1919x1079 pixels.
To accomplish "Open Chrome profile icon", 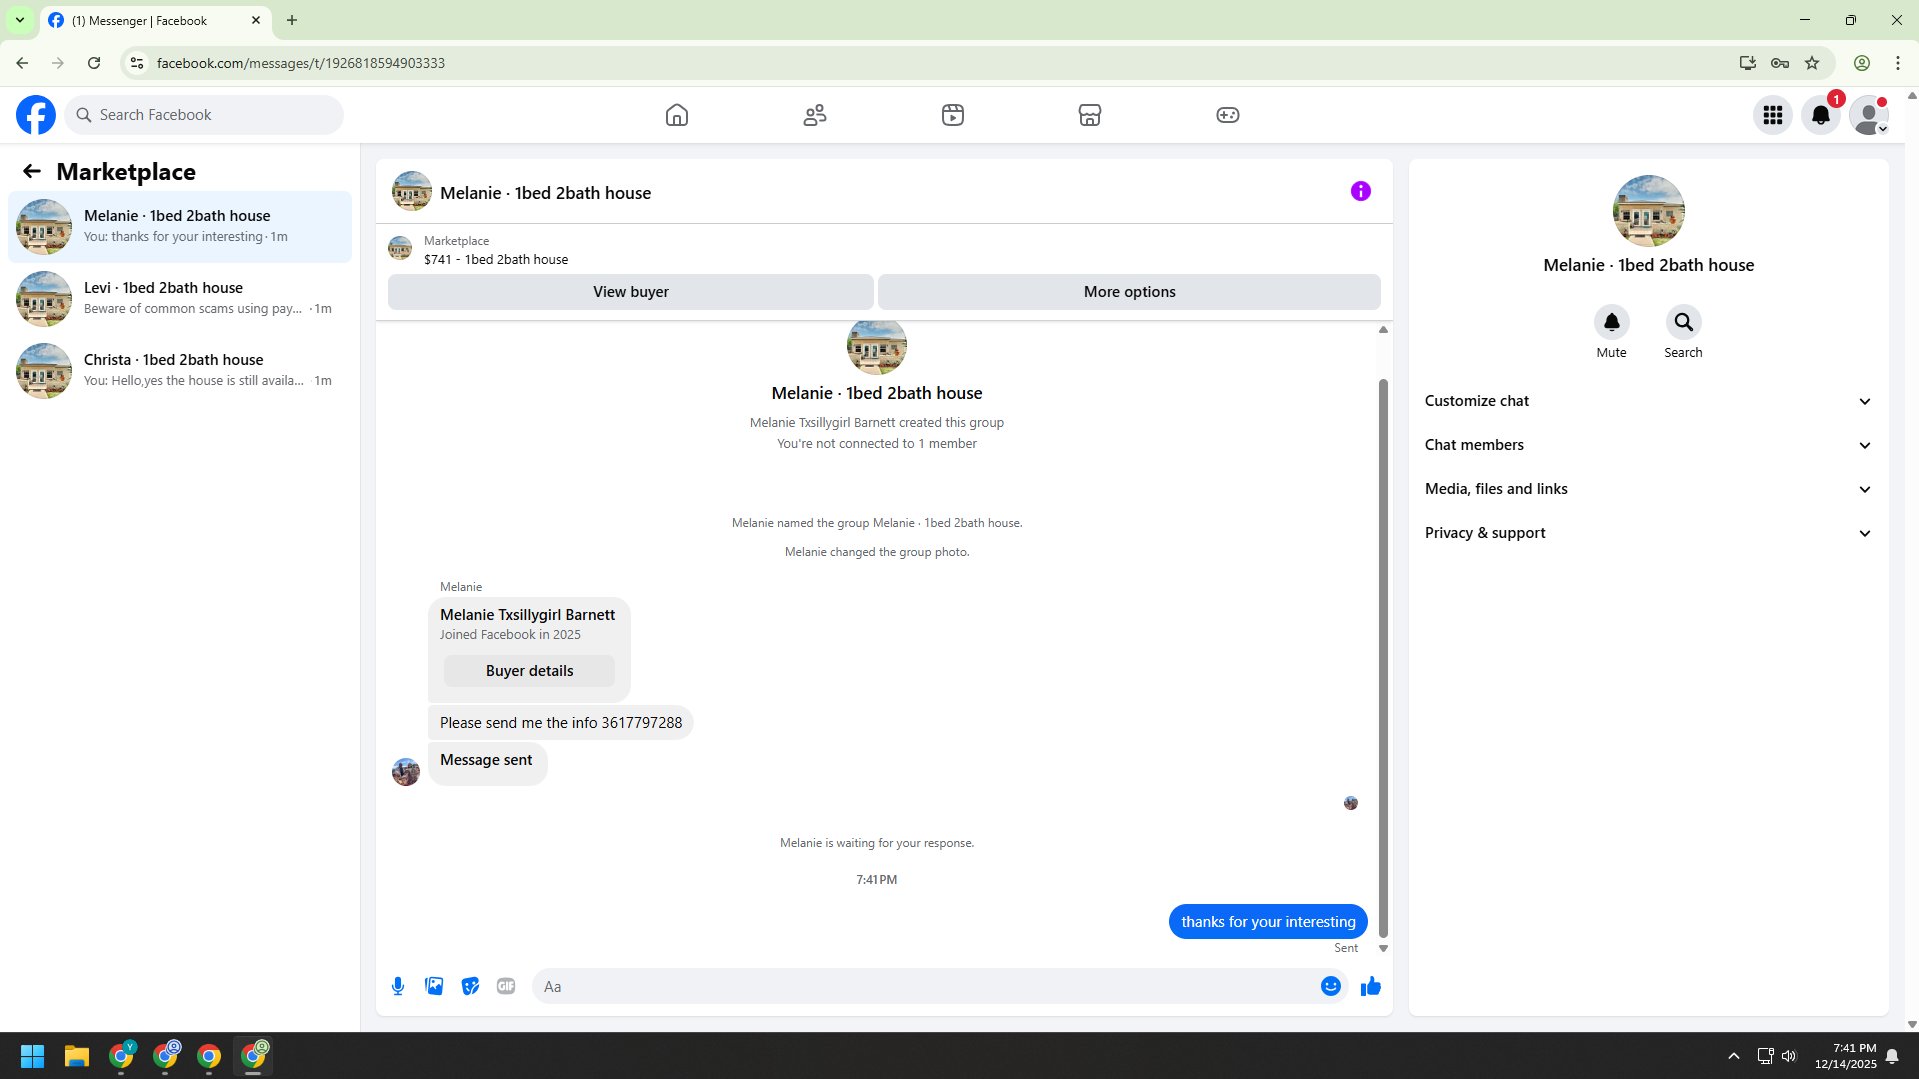I will pos(1862,63).
